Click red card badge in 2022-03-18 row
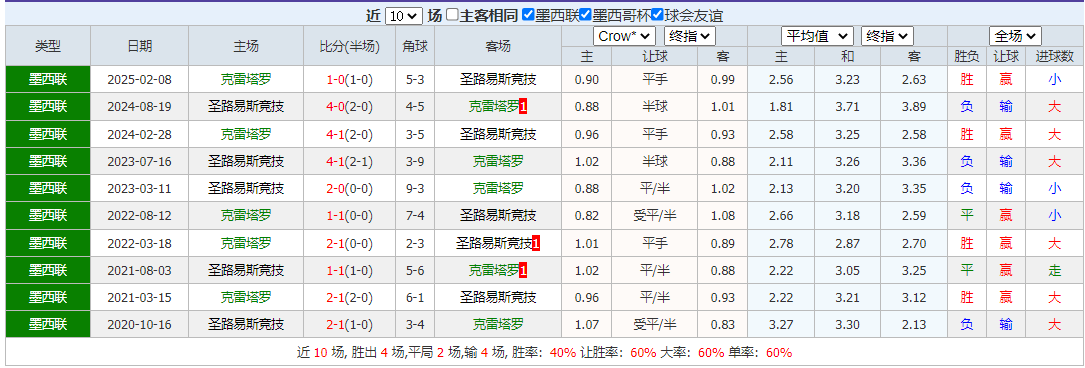 (536, 243)
